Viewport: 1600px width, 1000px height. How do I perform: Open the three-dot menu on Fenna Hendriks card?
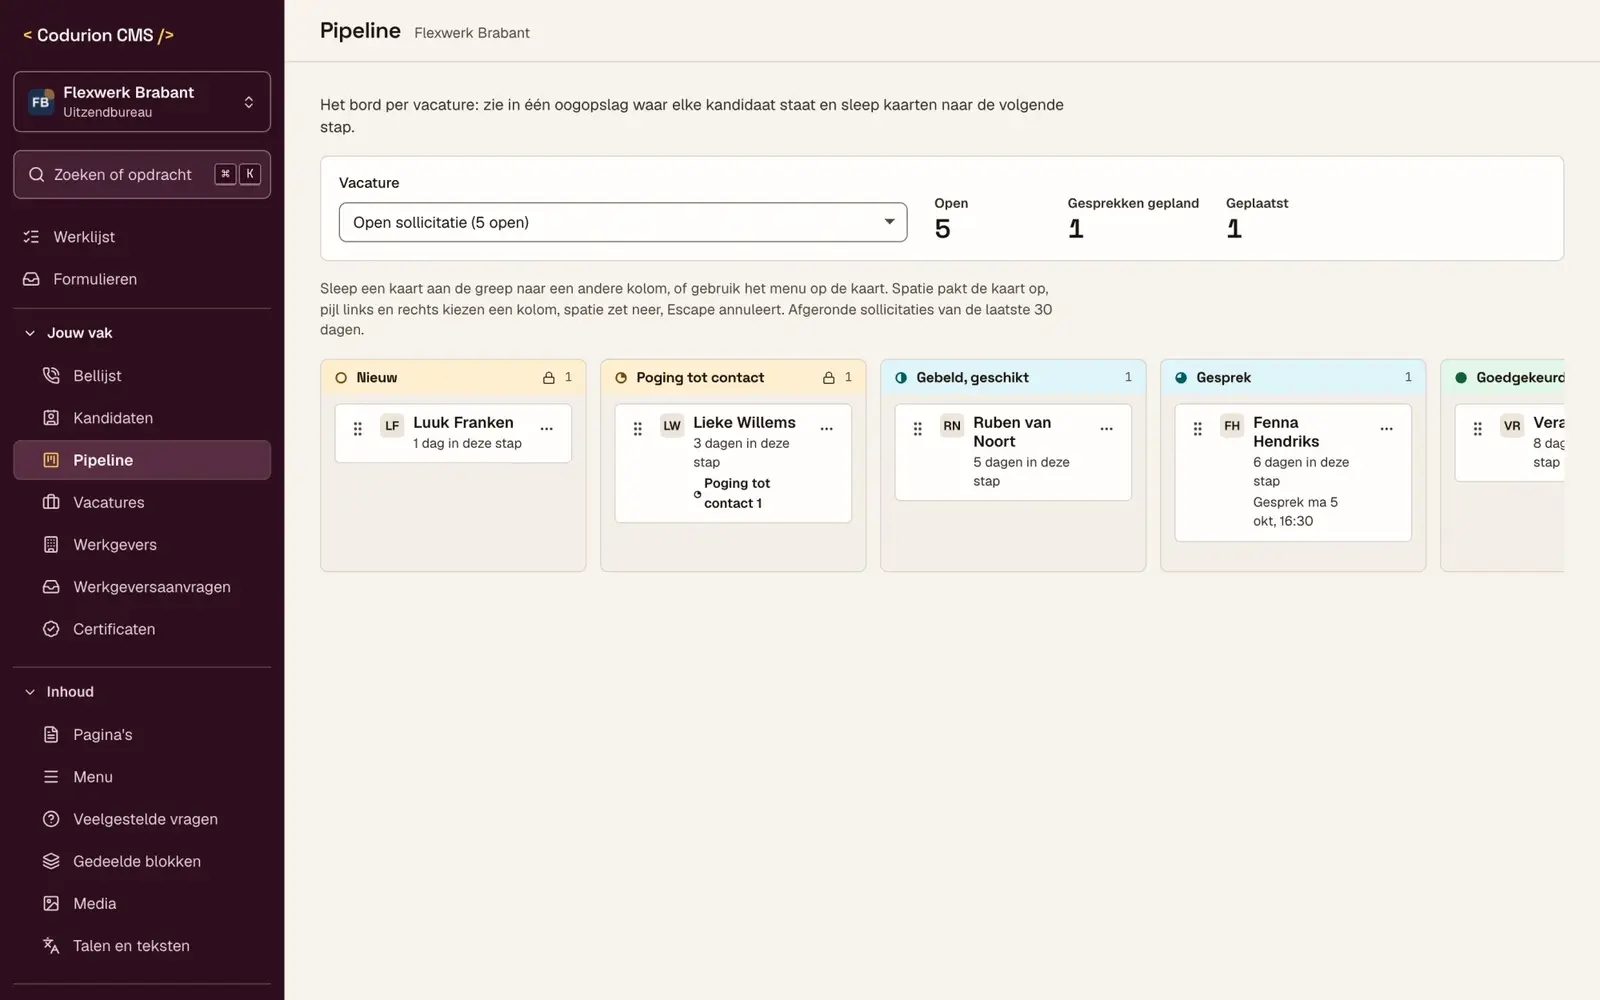pyautogui.click(x=1386, y=428)
